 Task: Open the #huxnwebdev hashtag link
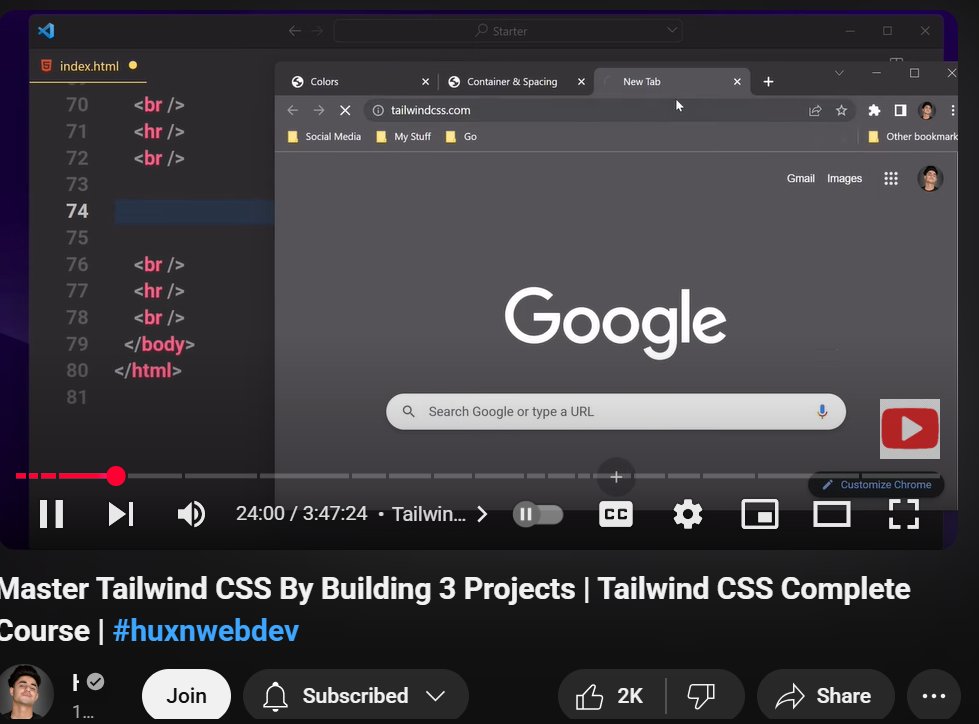tap(205, 630)
